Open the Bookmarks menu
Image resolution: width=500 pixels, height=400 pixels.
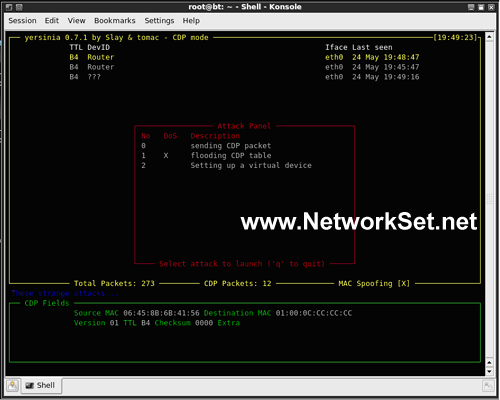click(x=115, y=21)
